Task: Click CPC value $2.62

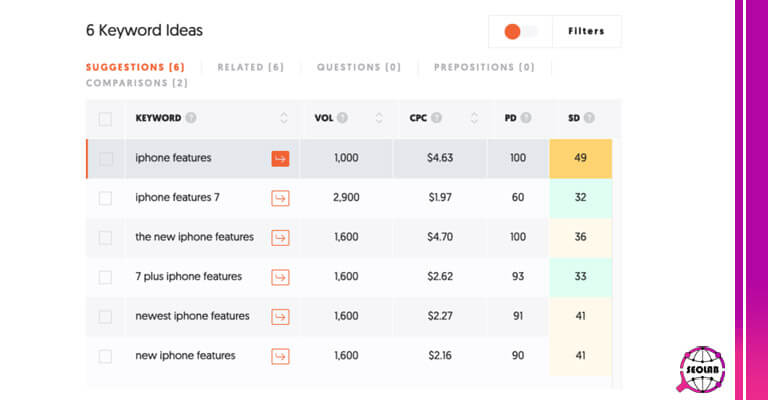Action: click(x=440, y=277)
